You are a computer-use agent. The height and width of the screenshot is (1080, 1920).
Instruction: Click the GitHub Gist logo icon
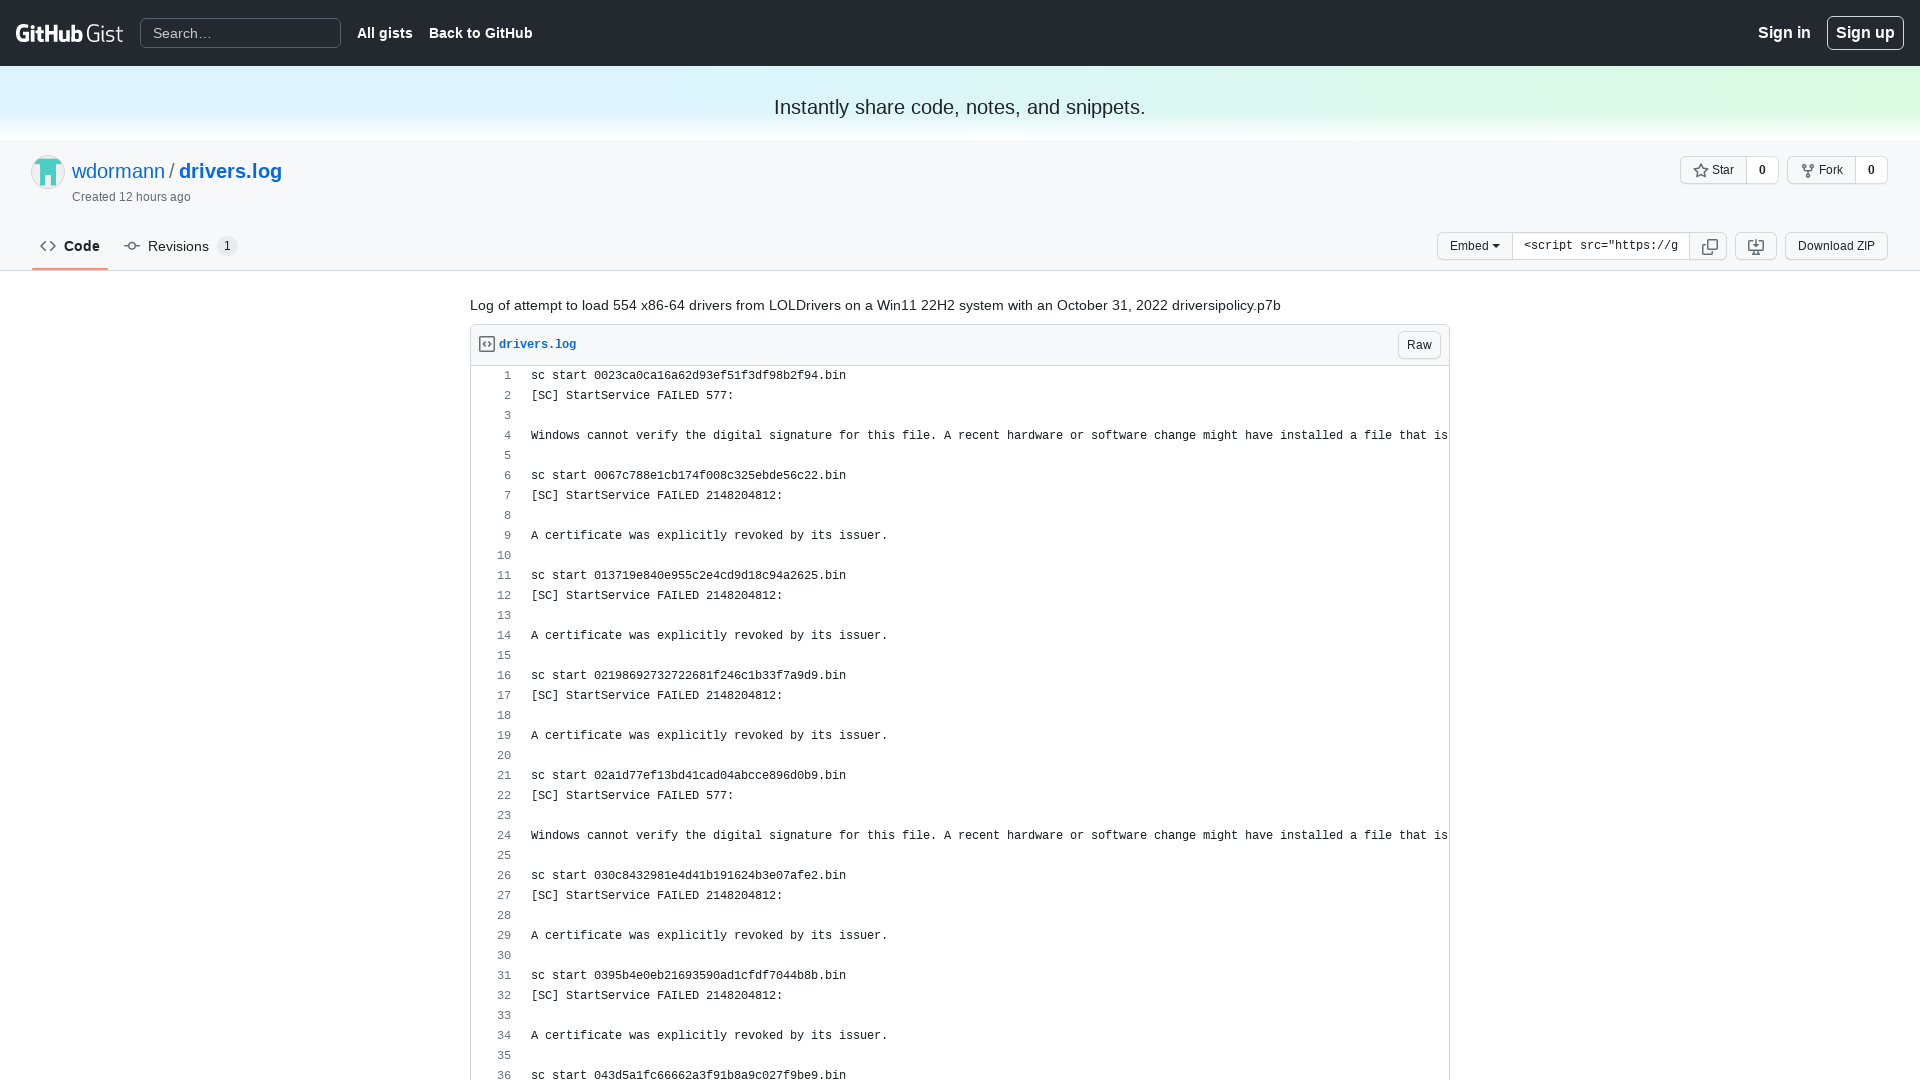(69, 32)
